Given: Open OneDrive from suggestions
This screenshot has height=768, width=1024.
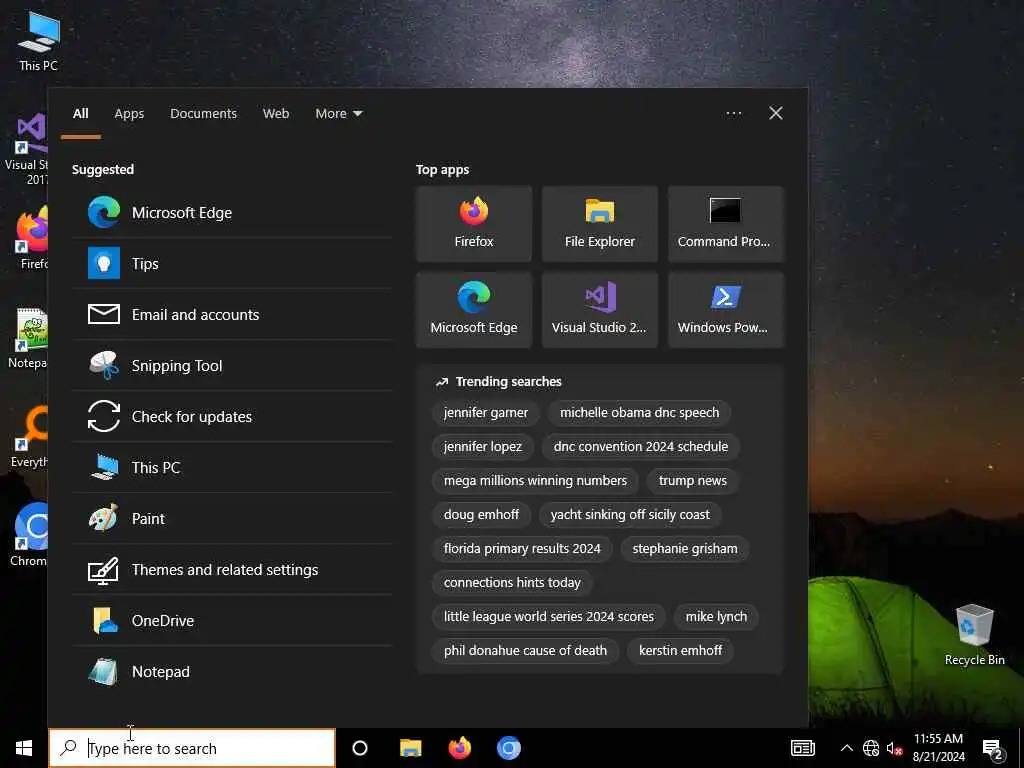Looking at the screenshot, I should pos(232,620).
